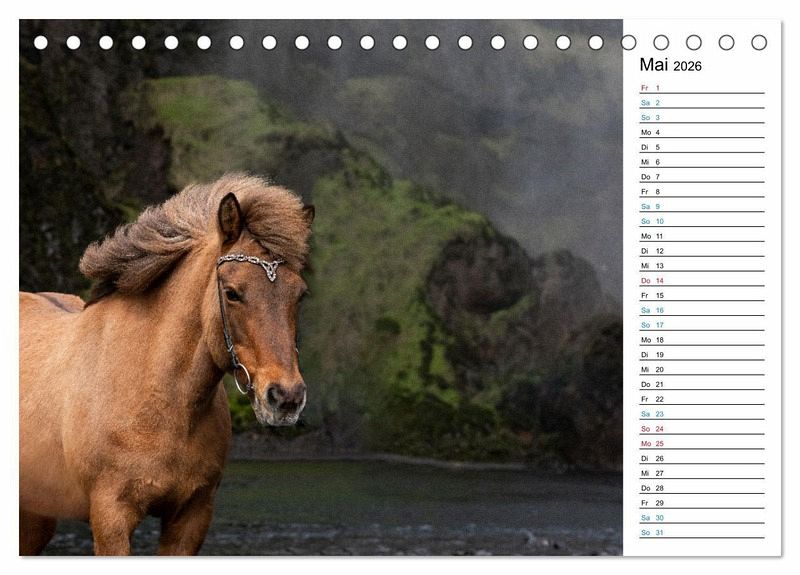Choose the Do 7 date entry
Image resolution: width=800 pixels, height=575 pixels.
pos(701,177)
